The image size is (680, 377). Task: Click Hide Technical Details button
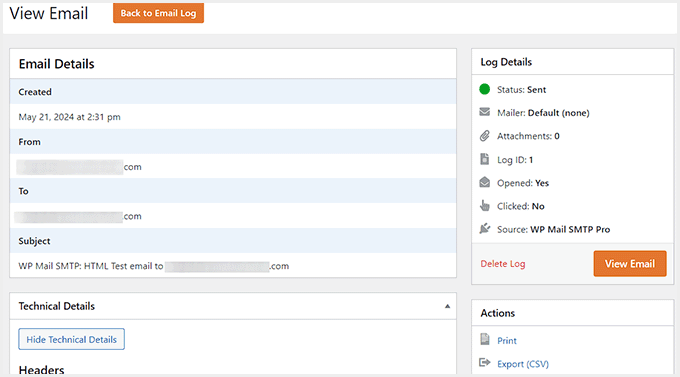click(72, 339)
